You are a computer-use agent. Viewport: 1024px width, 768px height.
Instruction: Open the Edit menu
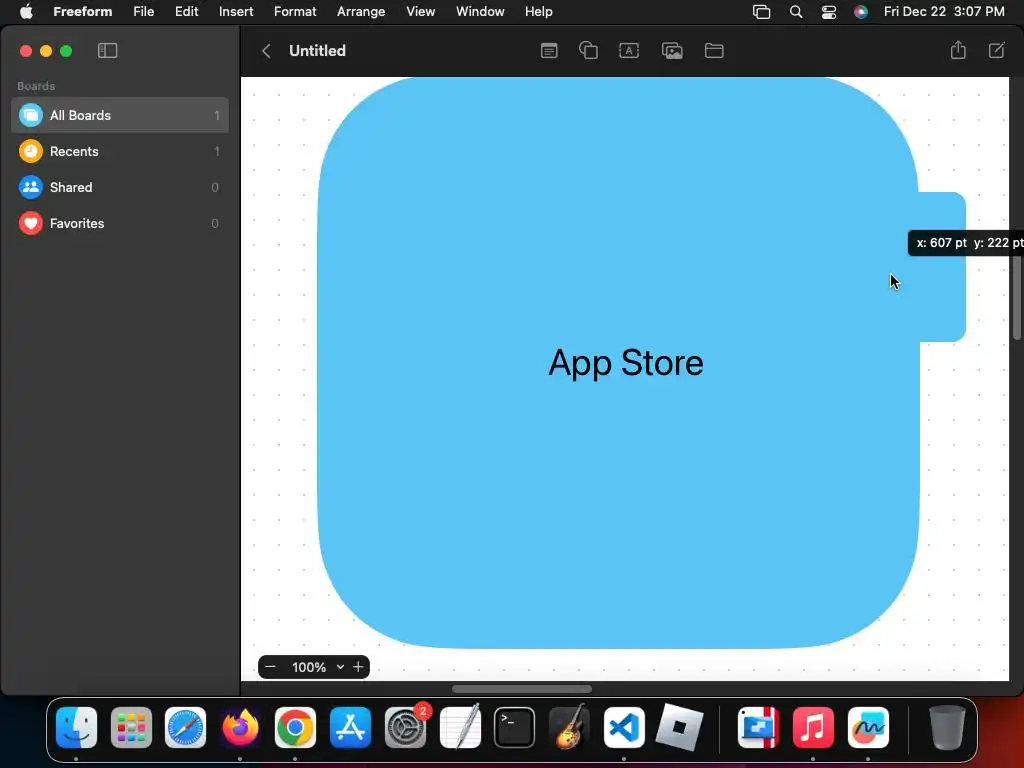(186, 11)
